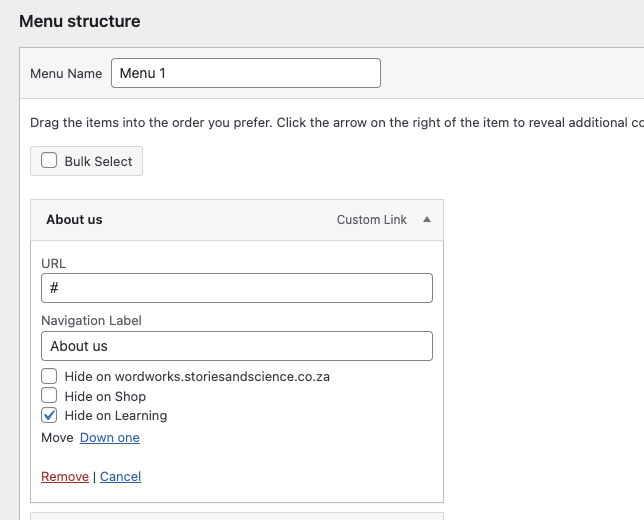
Task: Click the Menu structure heading
Action: 80,21
